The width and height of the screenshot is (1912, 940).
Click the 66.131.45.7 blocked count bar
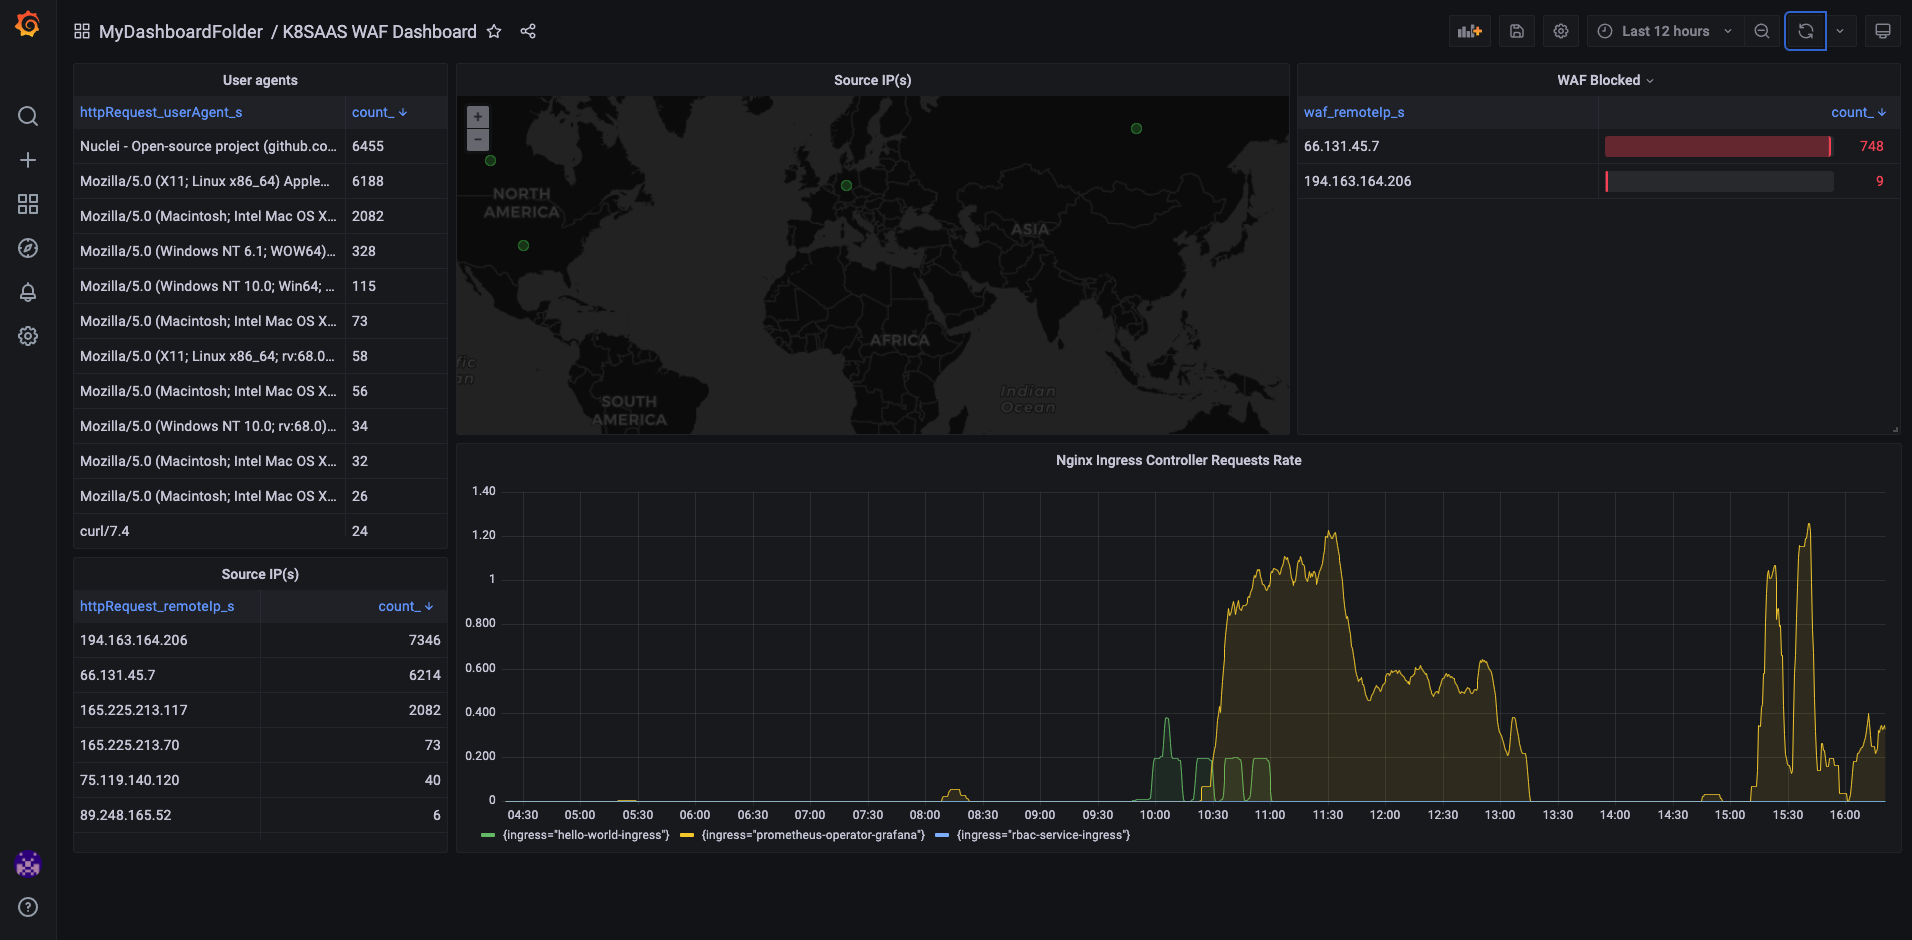click(x=1718, y=146)
